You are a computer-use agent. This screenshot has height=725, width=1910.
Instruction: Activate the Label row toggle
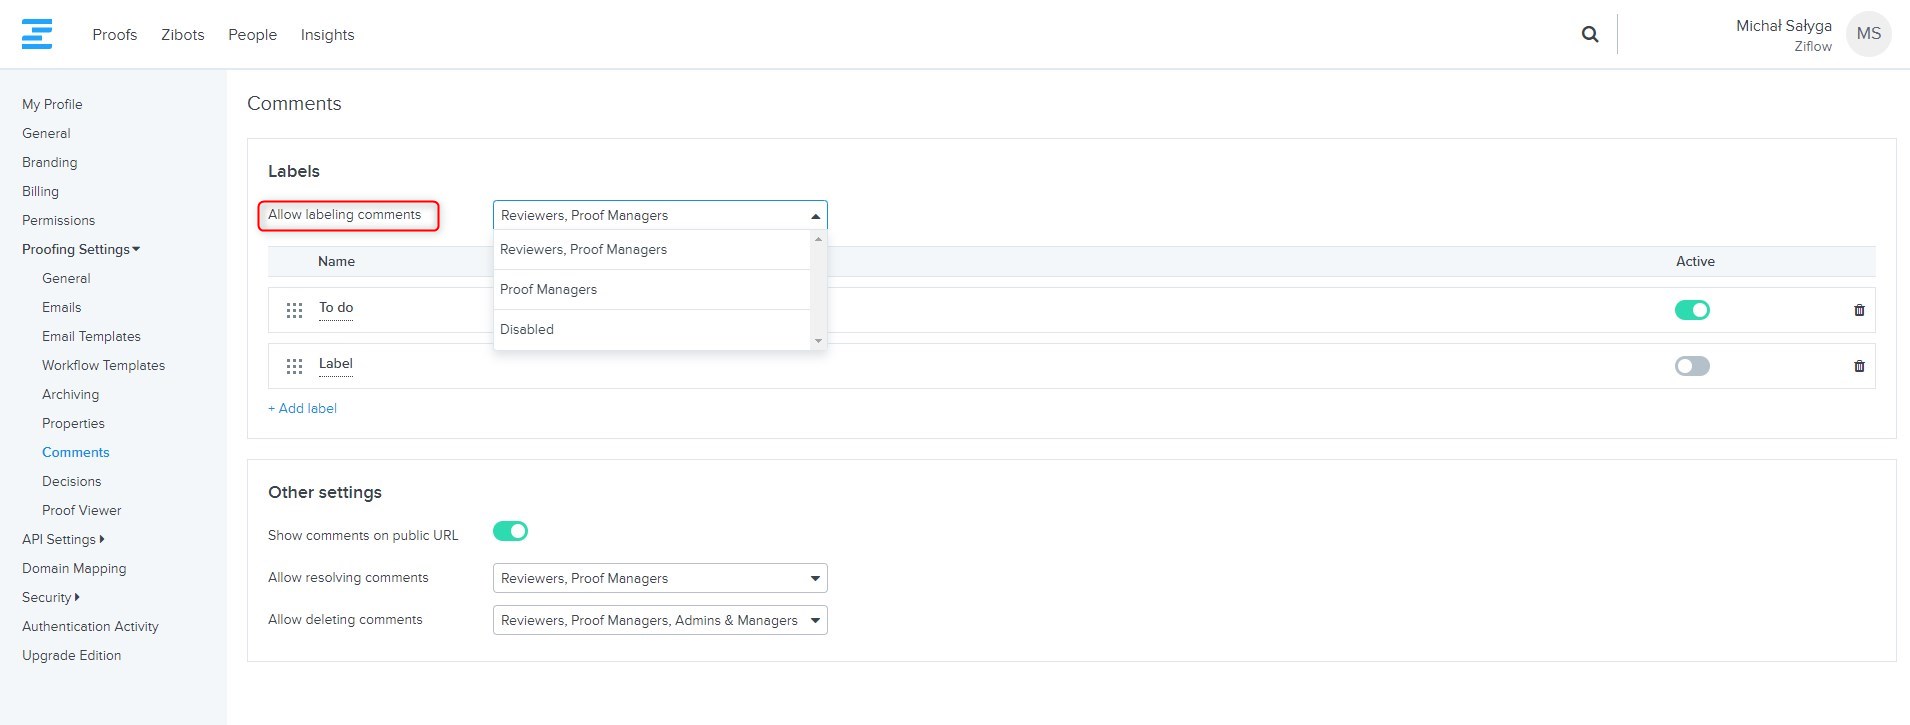(x=1692, y=366)
